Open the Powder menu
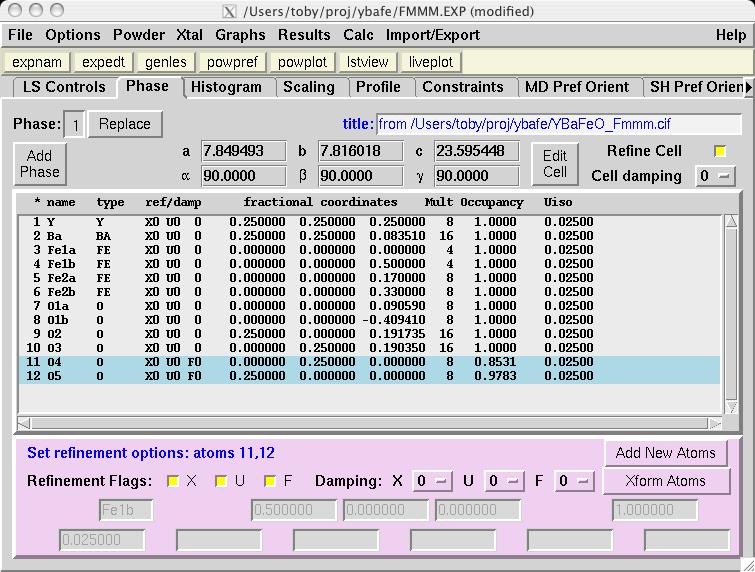The image size is (755, 572). click(139, 35)
